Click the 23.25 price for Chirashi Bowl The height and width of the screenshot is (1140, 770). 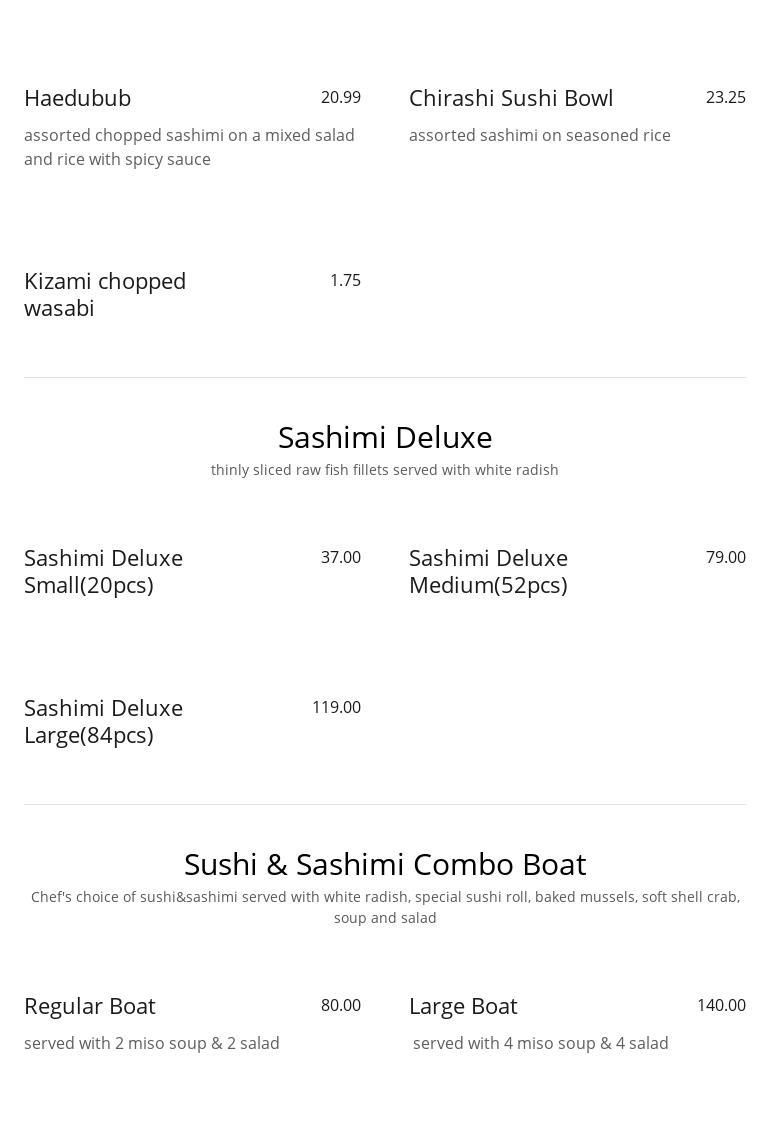click(x=725, y=98)
